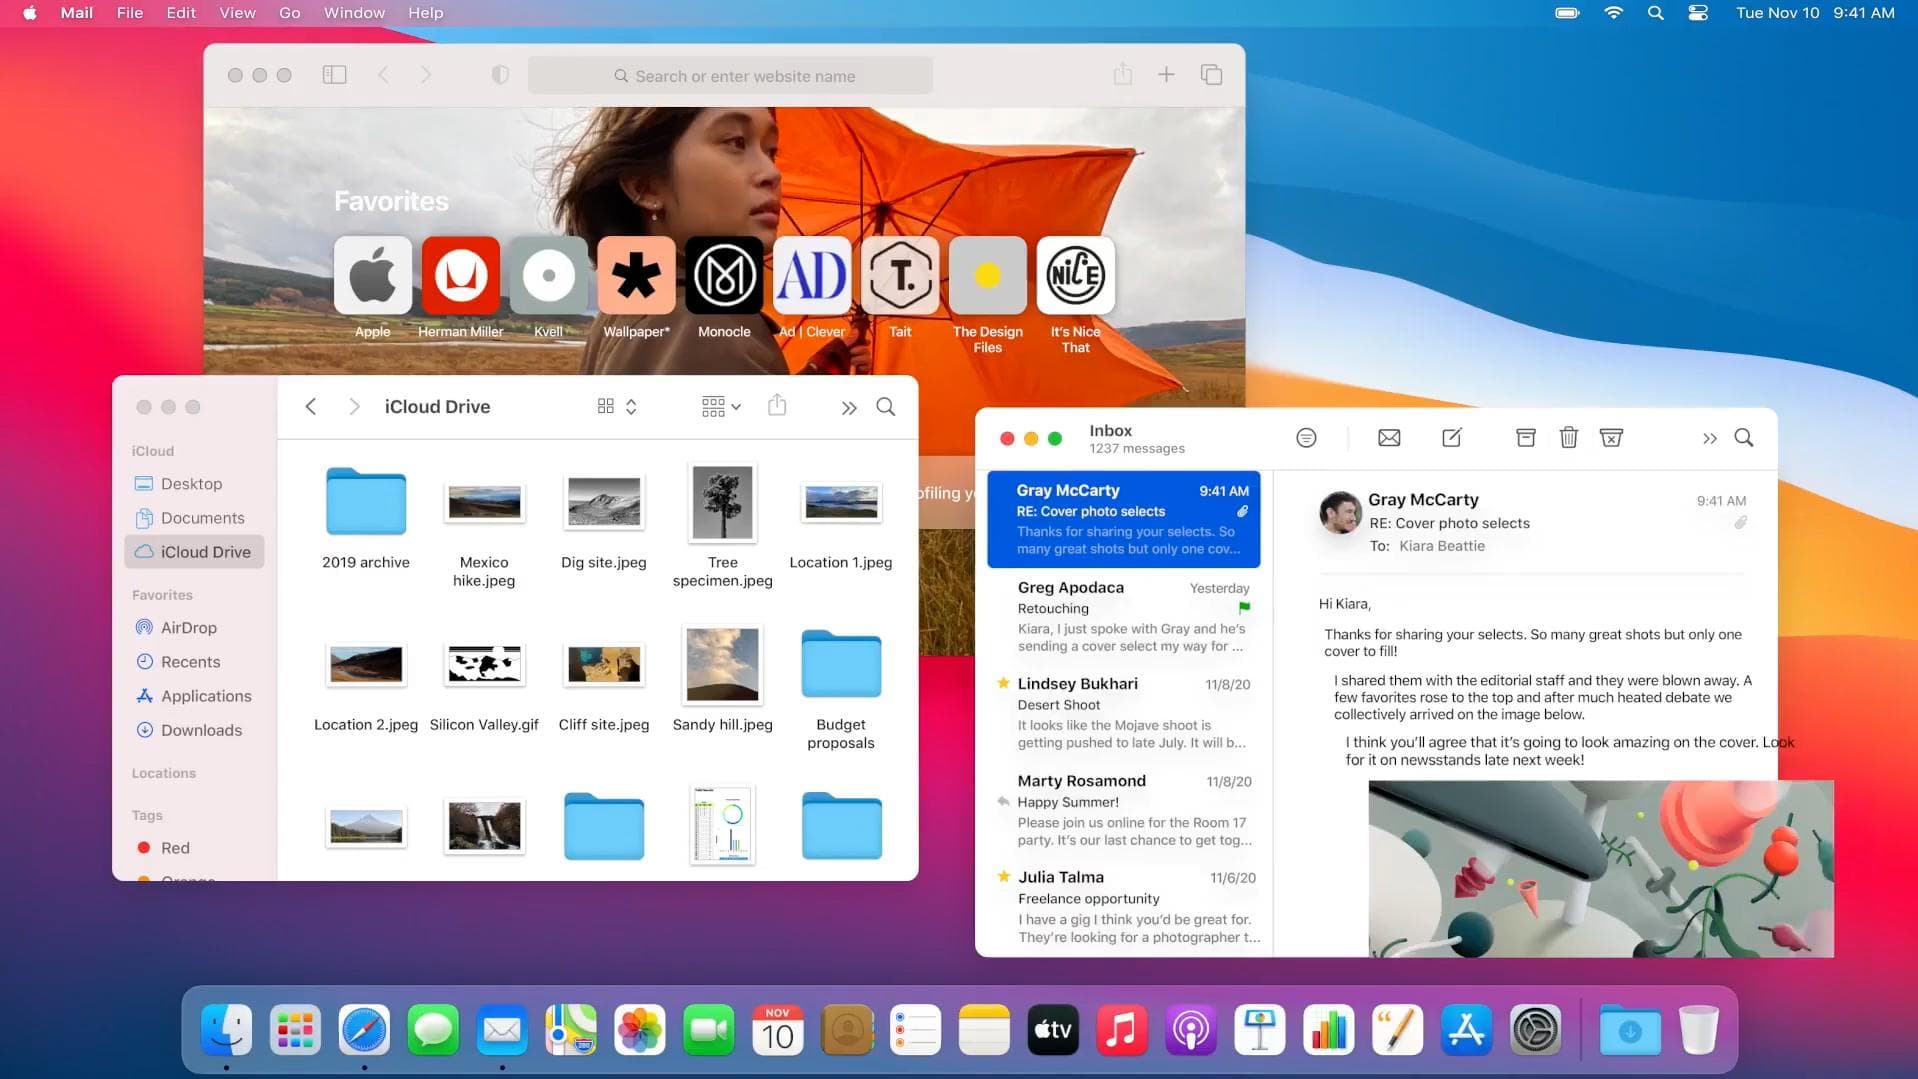This screenshot has width=1918, height=1079.
Task: Select the Red tag in Finder sidebar
Action: point(175,848)
